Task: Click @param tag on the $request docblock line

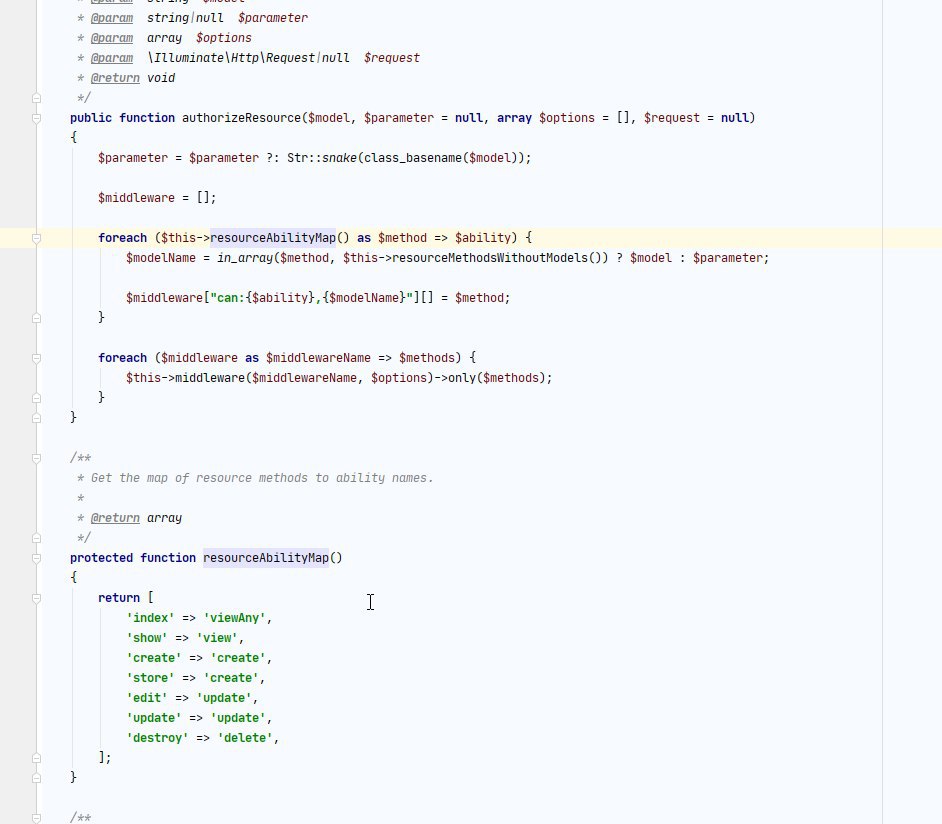Action: (112, 58)
